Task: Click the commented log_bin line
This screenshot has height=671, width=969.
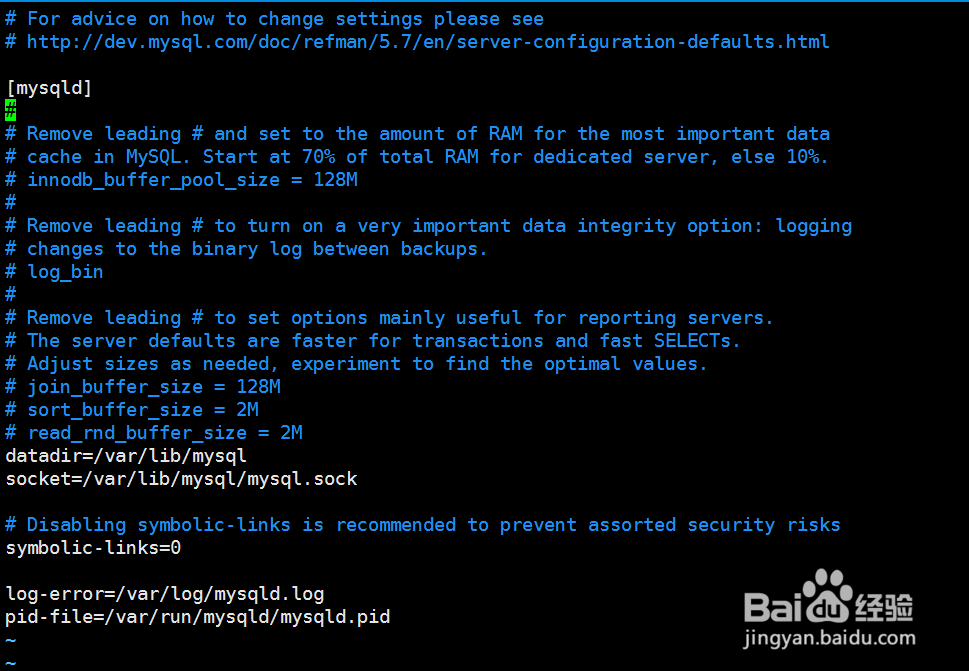Action: 64,272
